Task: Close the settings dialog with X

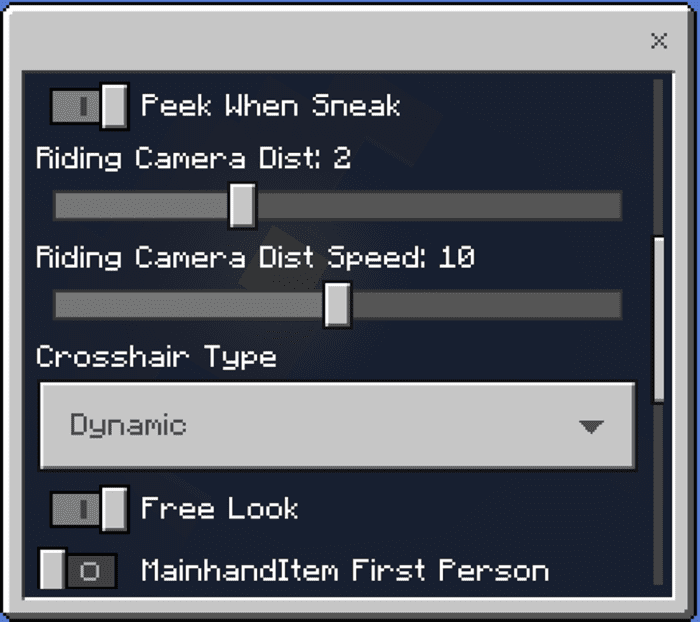Action: click(659, 41)
